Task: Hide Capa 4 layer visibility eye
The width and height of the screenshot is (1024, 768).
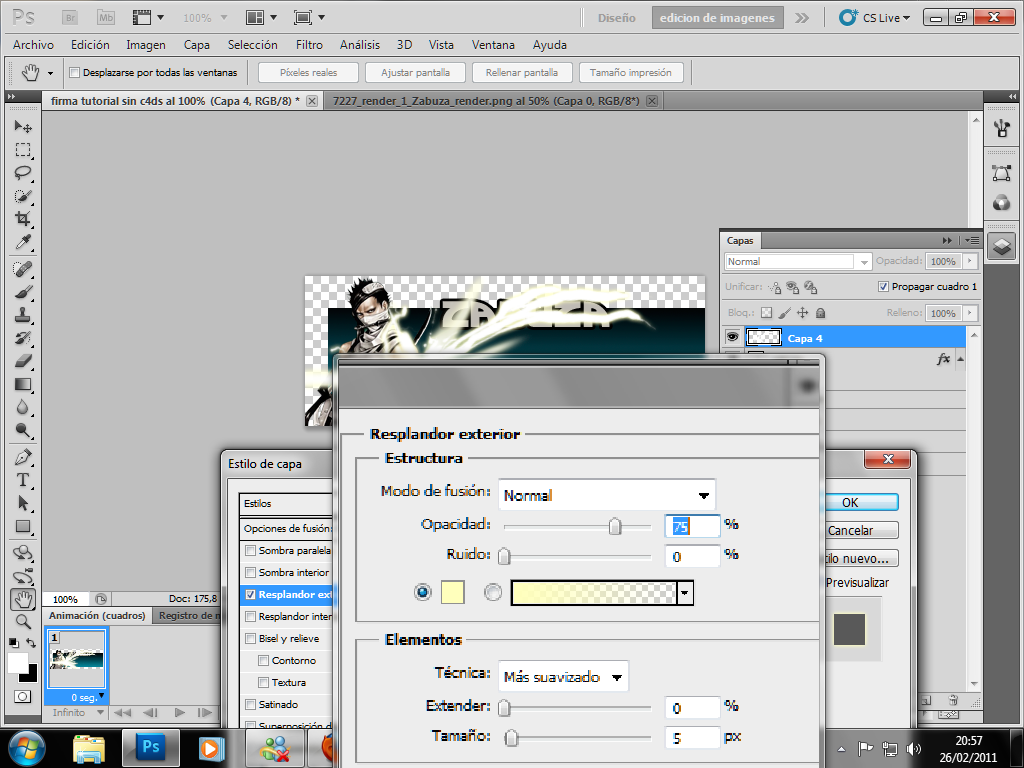Action: pyautogui.click(x=732, y=337)
